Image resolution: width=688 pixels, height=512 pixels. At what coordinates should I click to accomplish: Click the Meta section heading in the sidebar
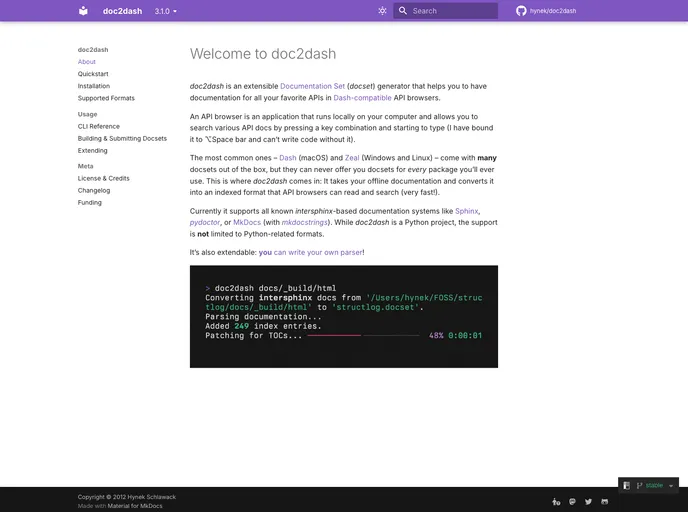point(86,166)
